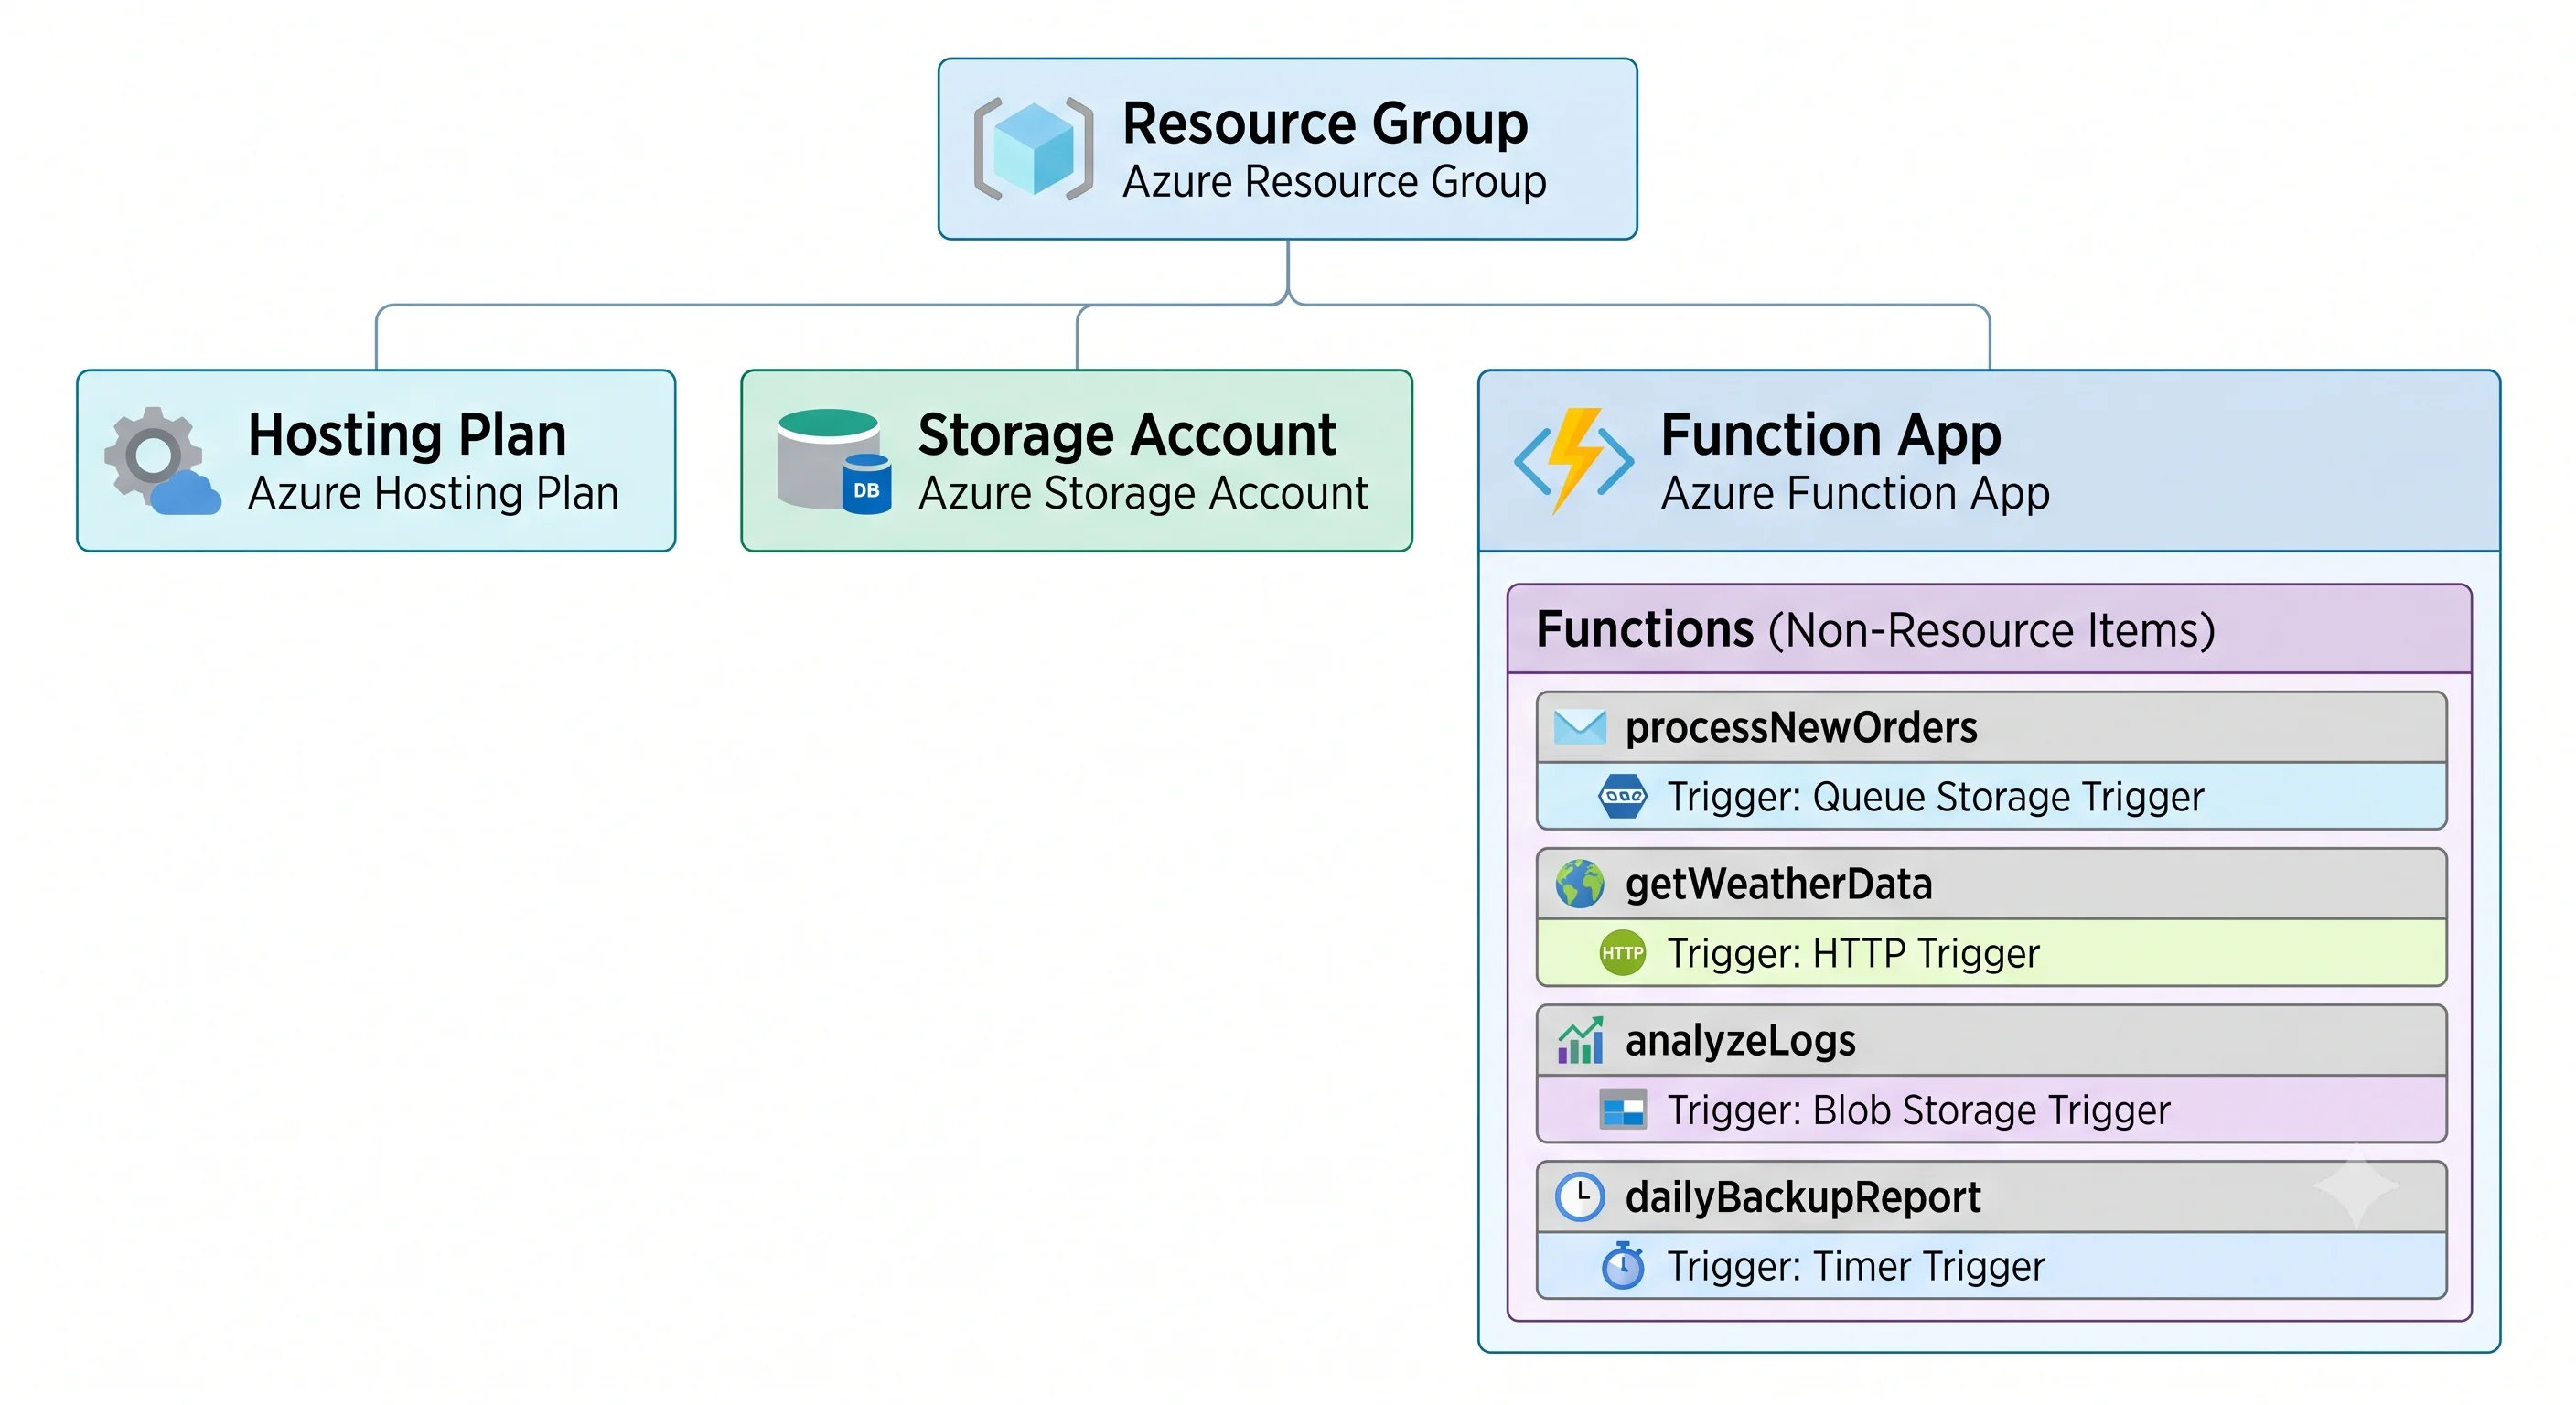Select the Azure Storage Account subtitle
The height and width of the screenshot is (1405, 2576).
[x=1143, y=493]
